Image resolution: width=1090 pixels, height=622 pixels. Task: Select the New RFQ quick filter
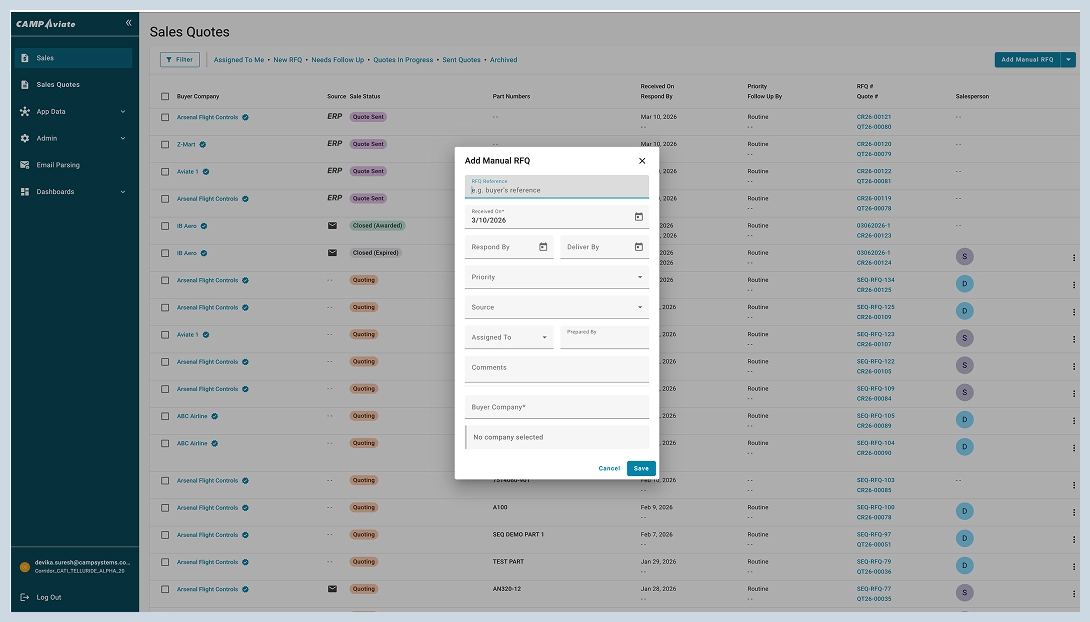tap(287, 60)
